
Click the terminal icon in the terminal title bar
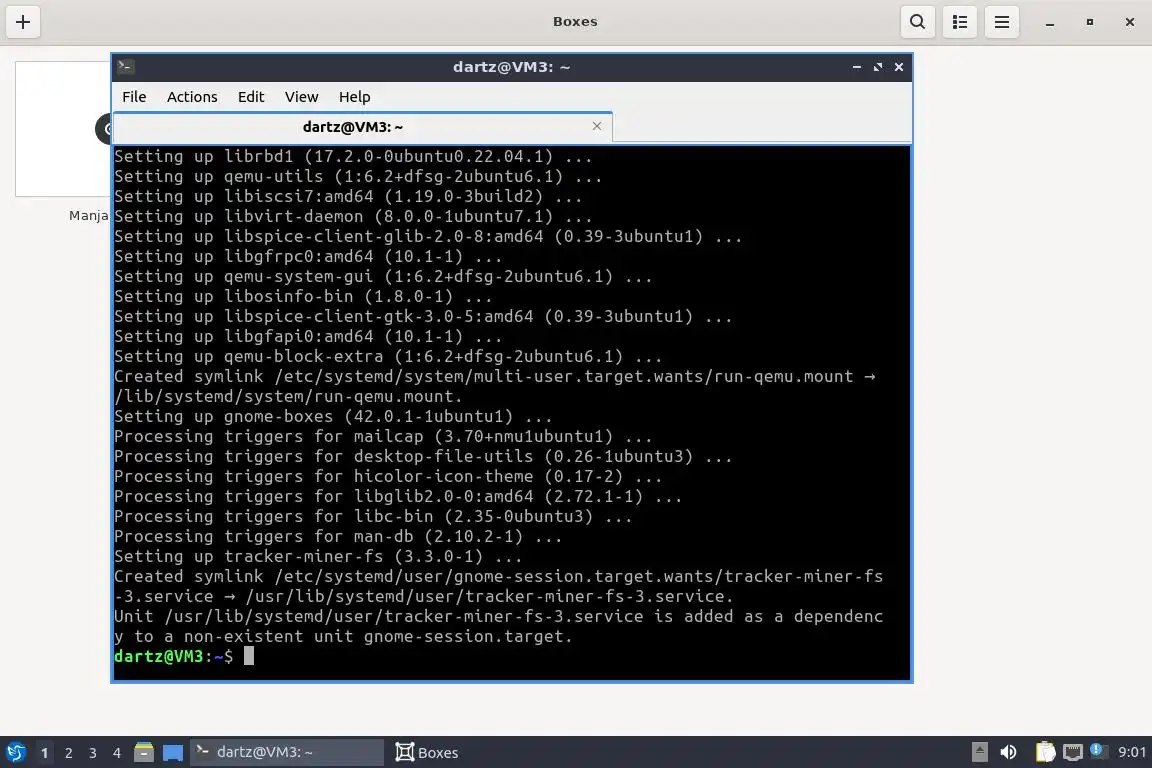tap(125, 67)
